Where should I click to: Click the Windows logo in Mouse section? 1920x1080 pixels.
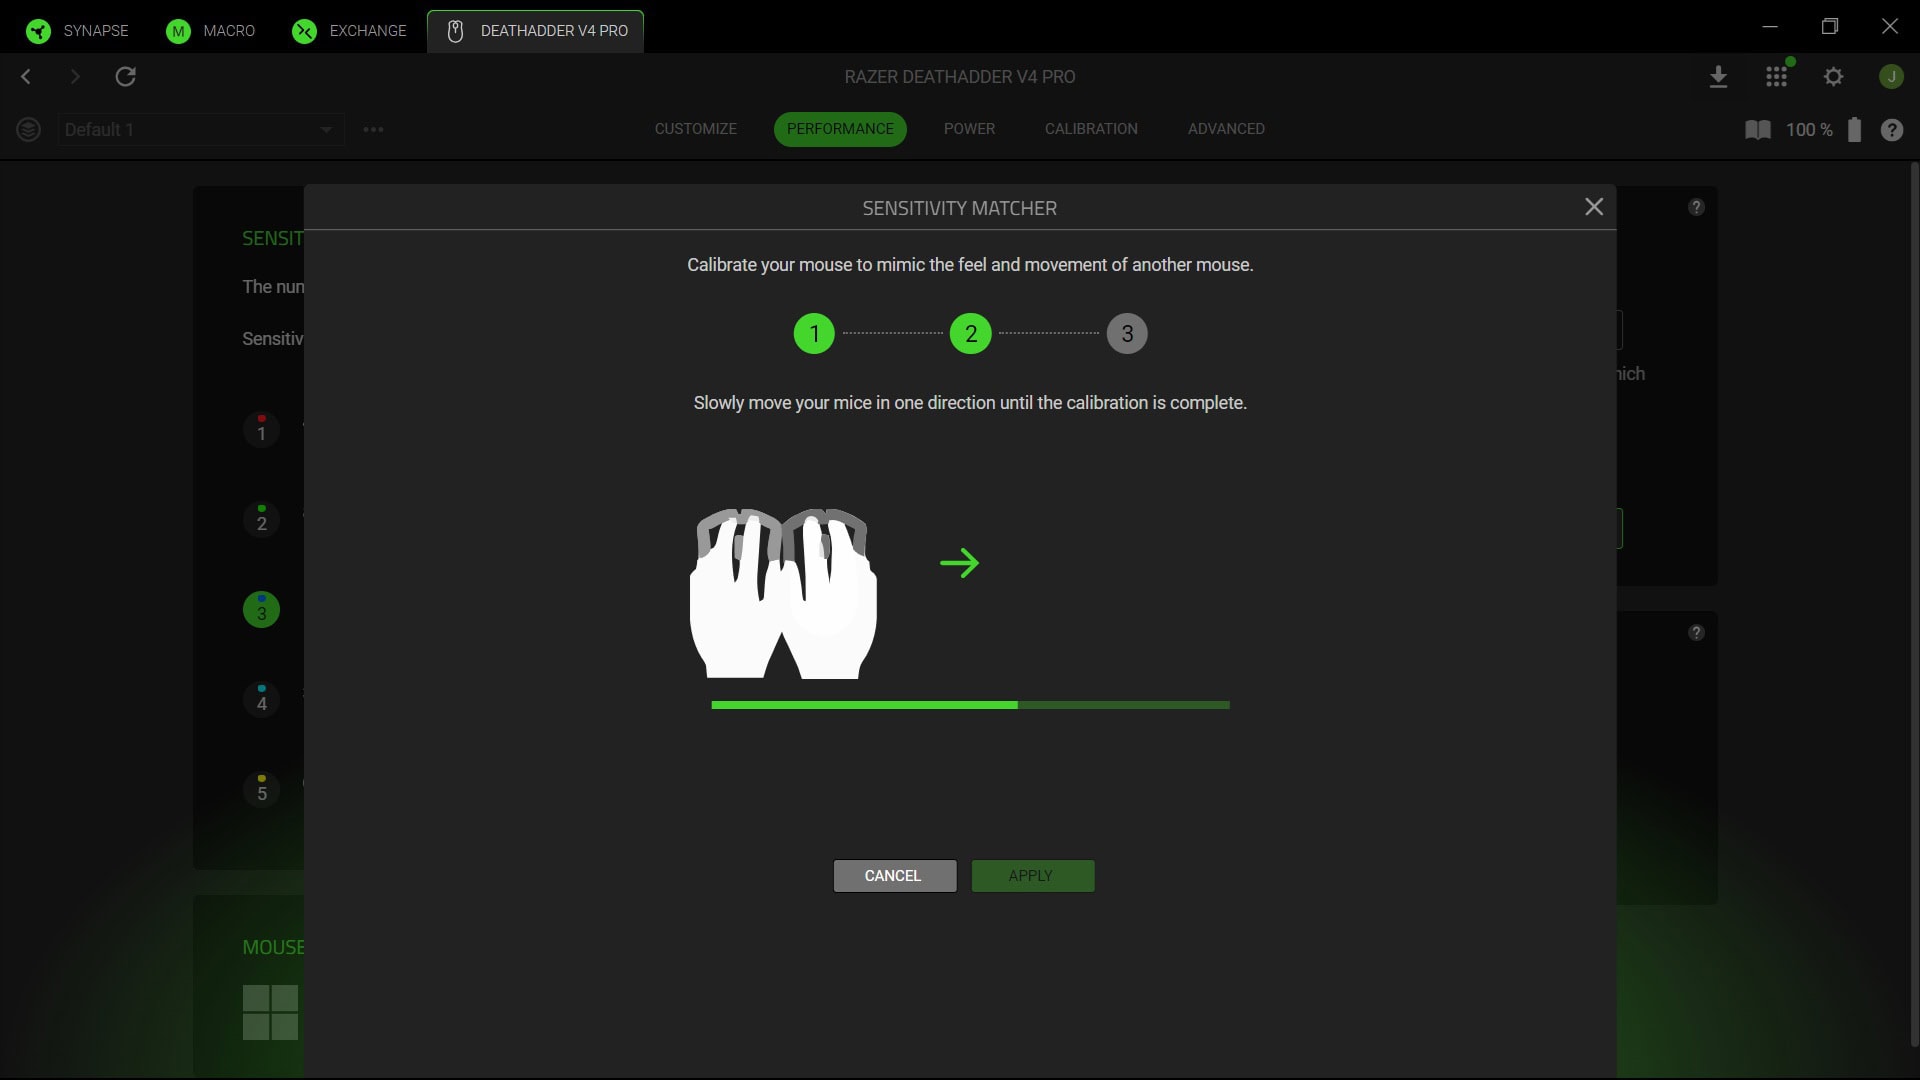[x=270, y=1013]
